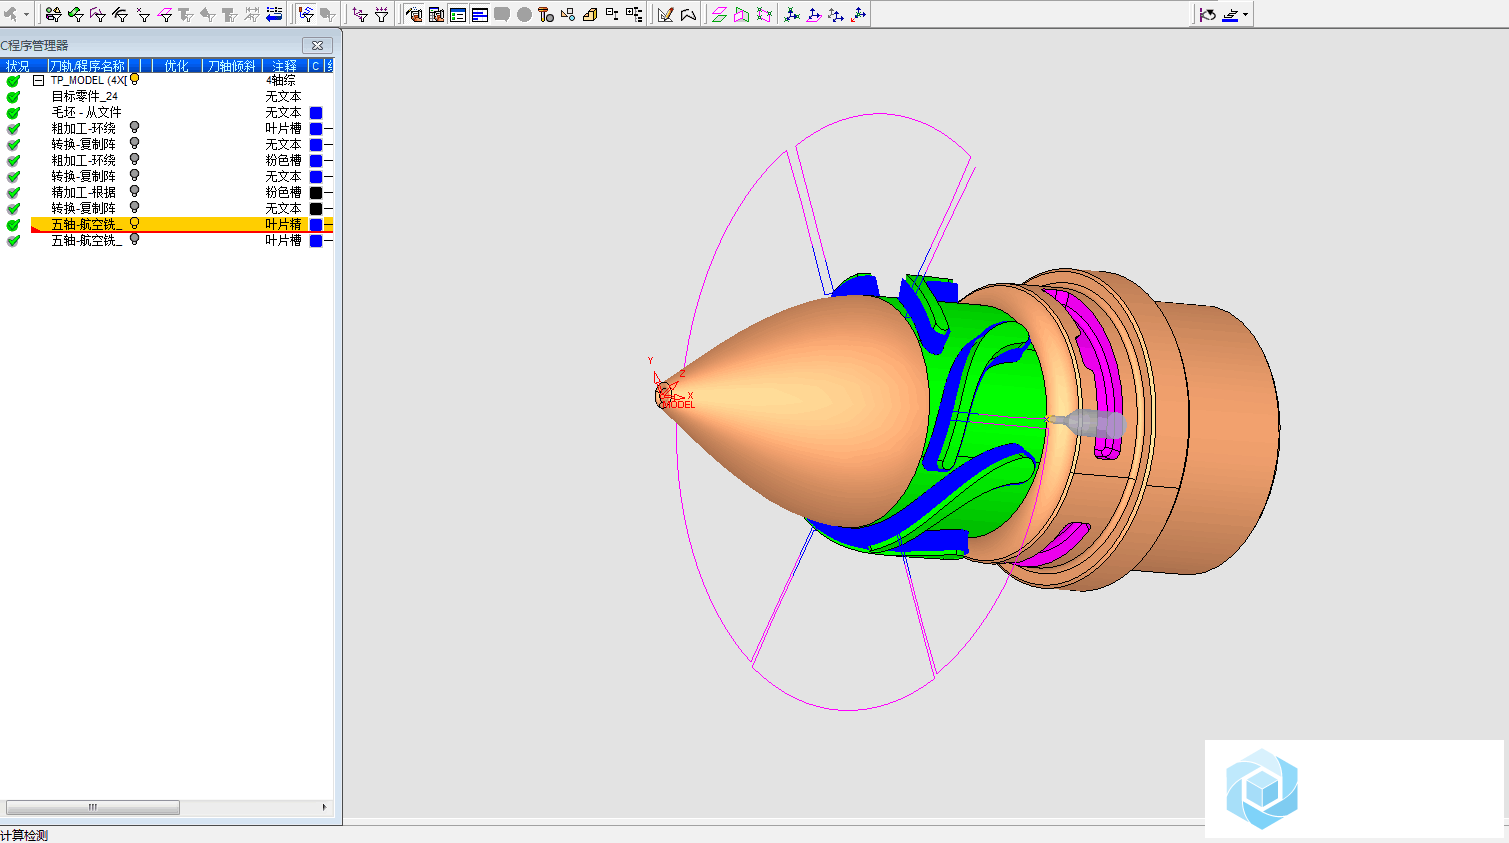
Task: Click the blue horizontal bars list icon
Action: coord(480,14)
